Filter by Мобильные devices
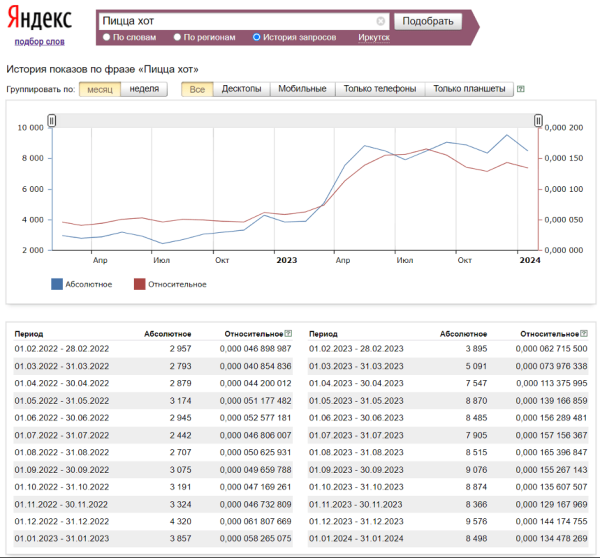The image size is (600, 558). click(x=302, y=89)
